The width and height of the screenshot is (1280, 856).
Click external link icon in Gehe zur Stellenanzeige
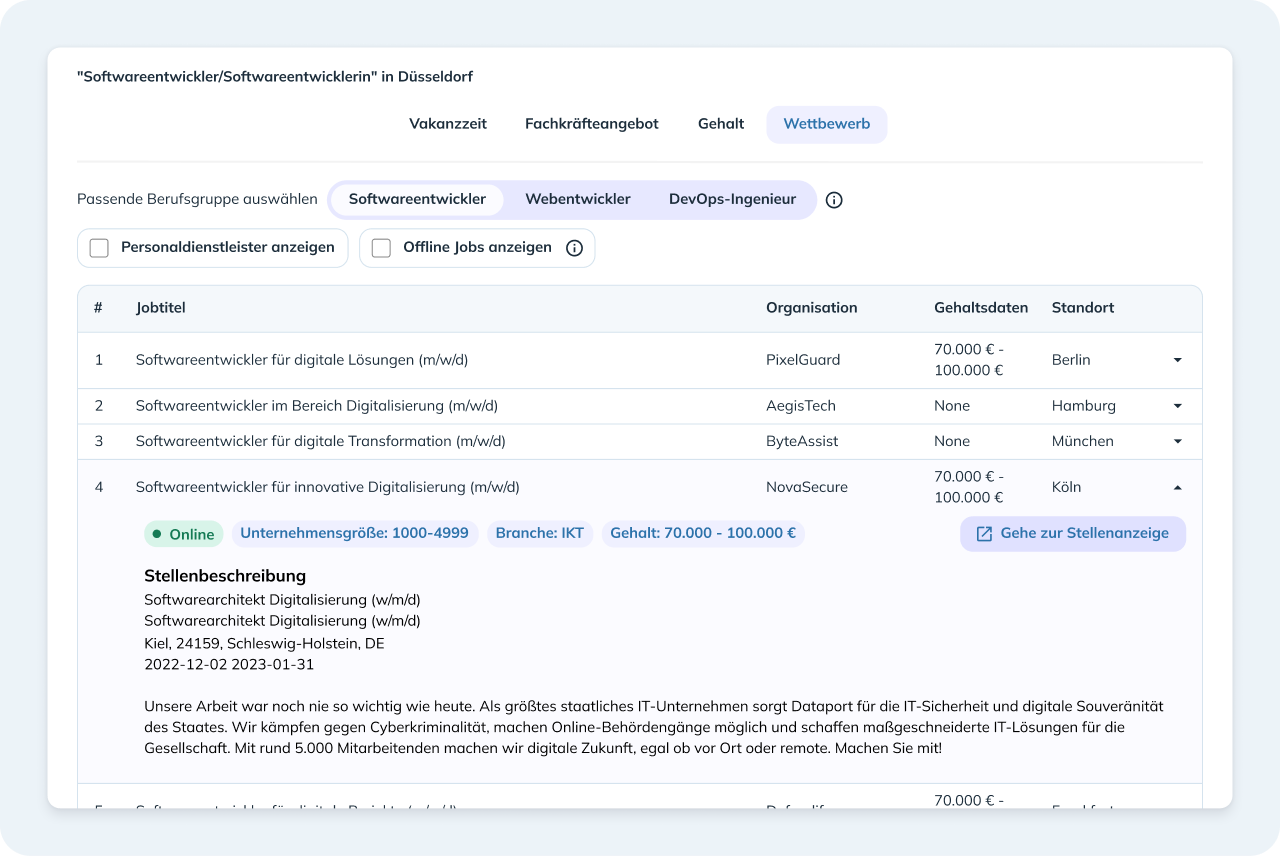coord(984,534)
